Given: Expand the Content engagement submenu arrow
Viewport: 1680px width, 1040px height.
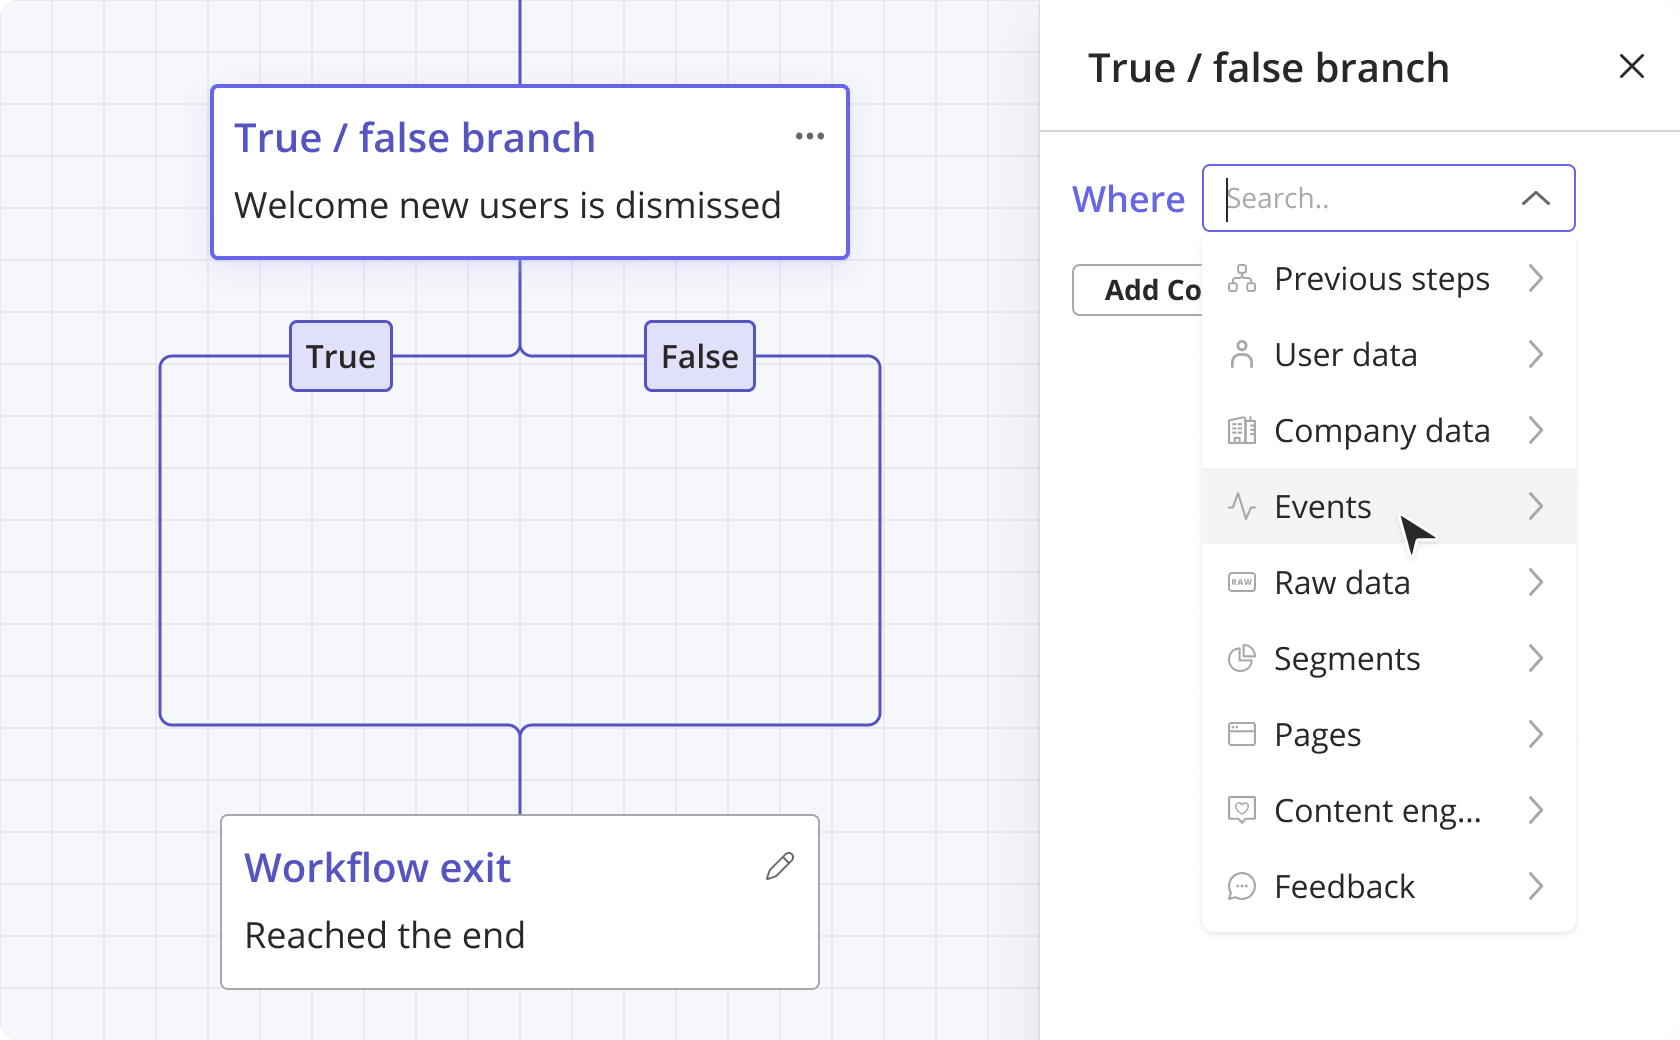Looking at the screenshot, I should [x=1536, y=811].
